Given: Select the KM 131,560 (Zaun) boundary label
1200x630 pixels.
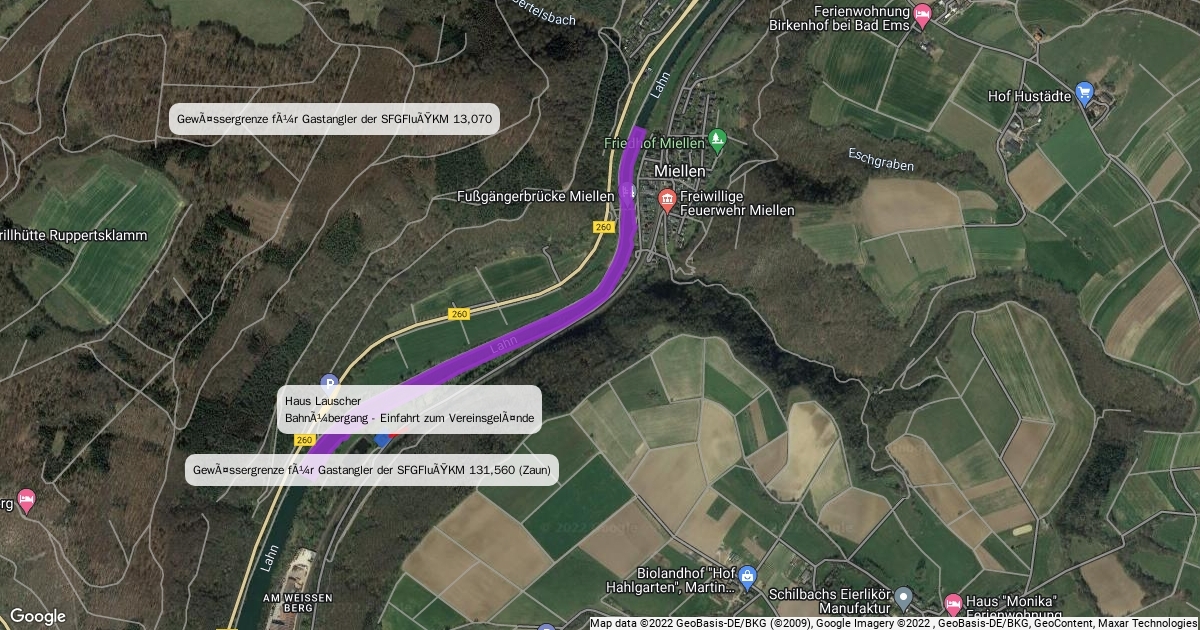Looking at the screenshot, I should pyautogui.click(x=372, y=470).
